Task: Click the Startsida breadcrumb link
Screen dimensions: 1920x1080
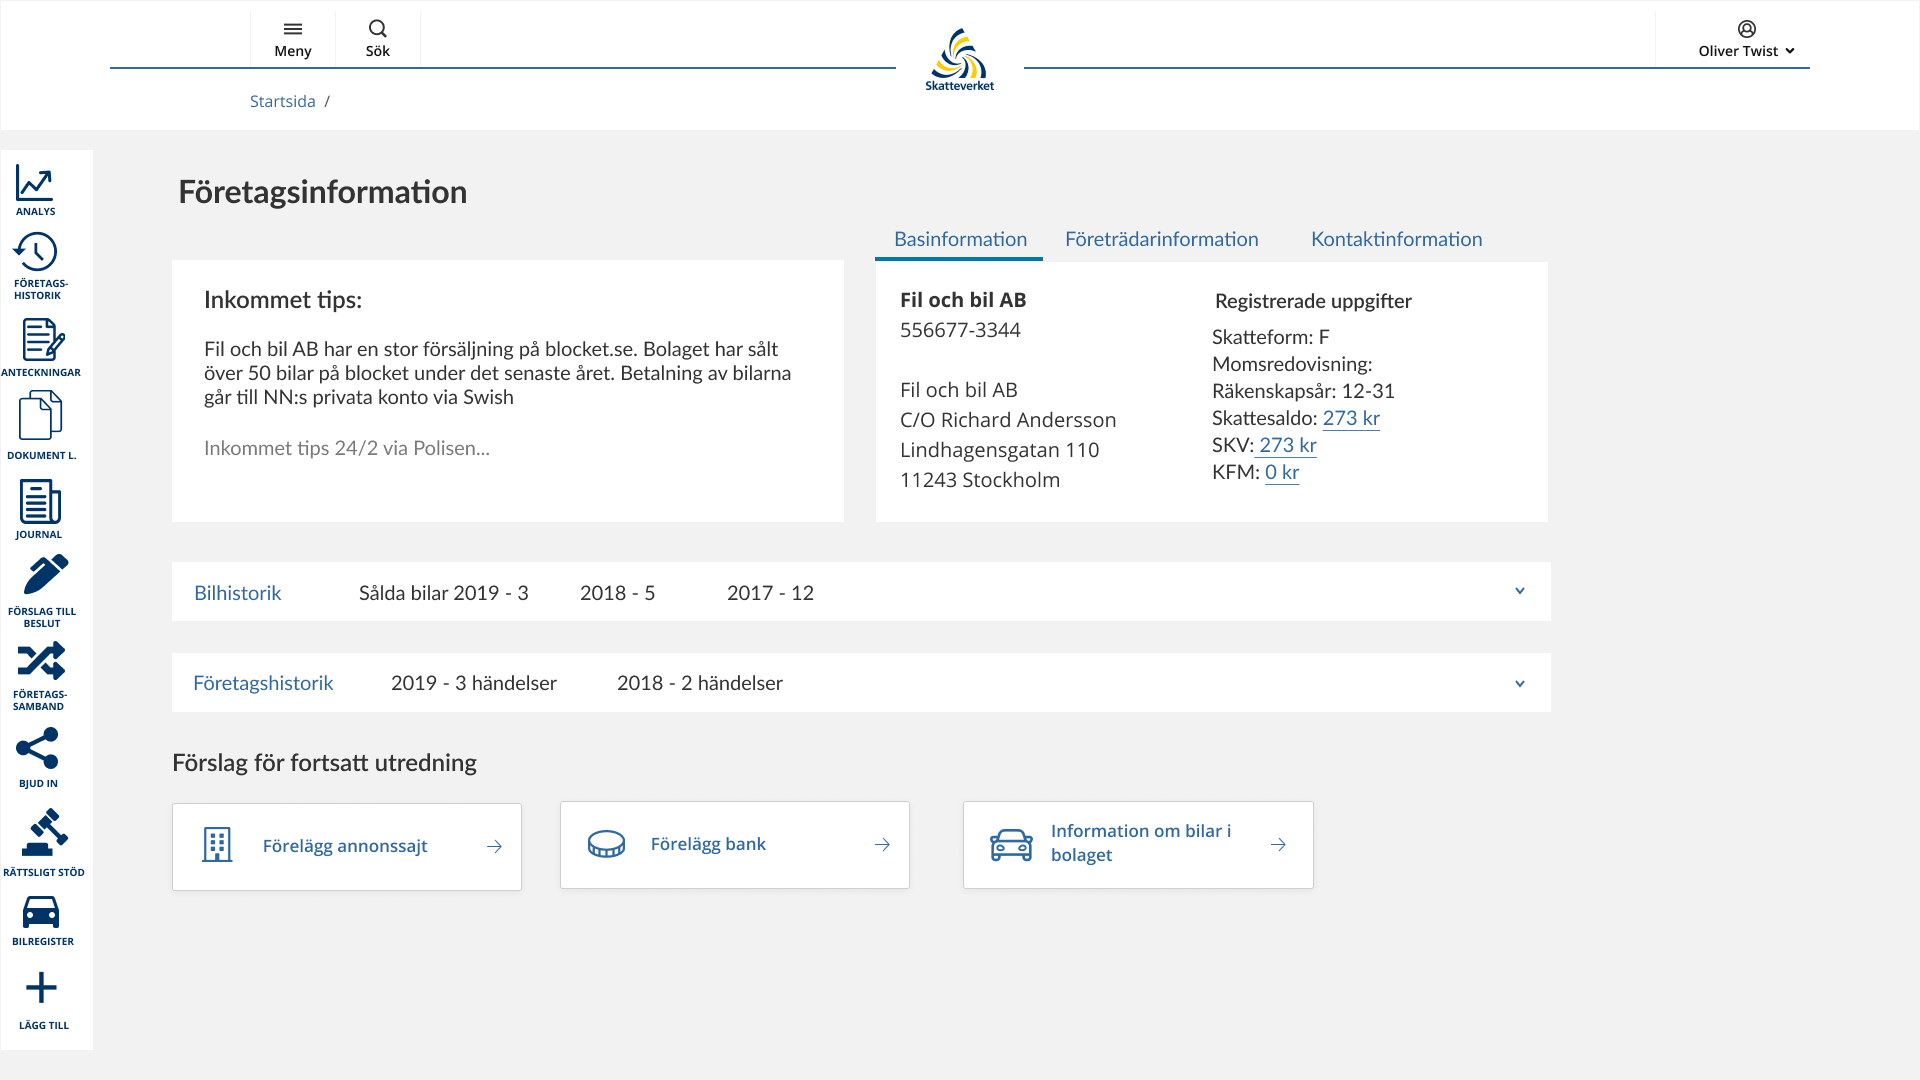Action: click(282, 101)
